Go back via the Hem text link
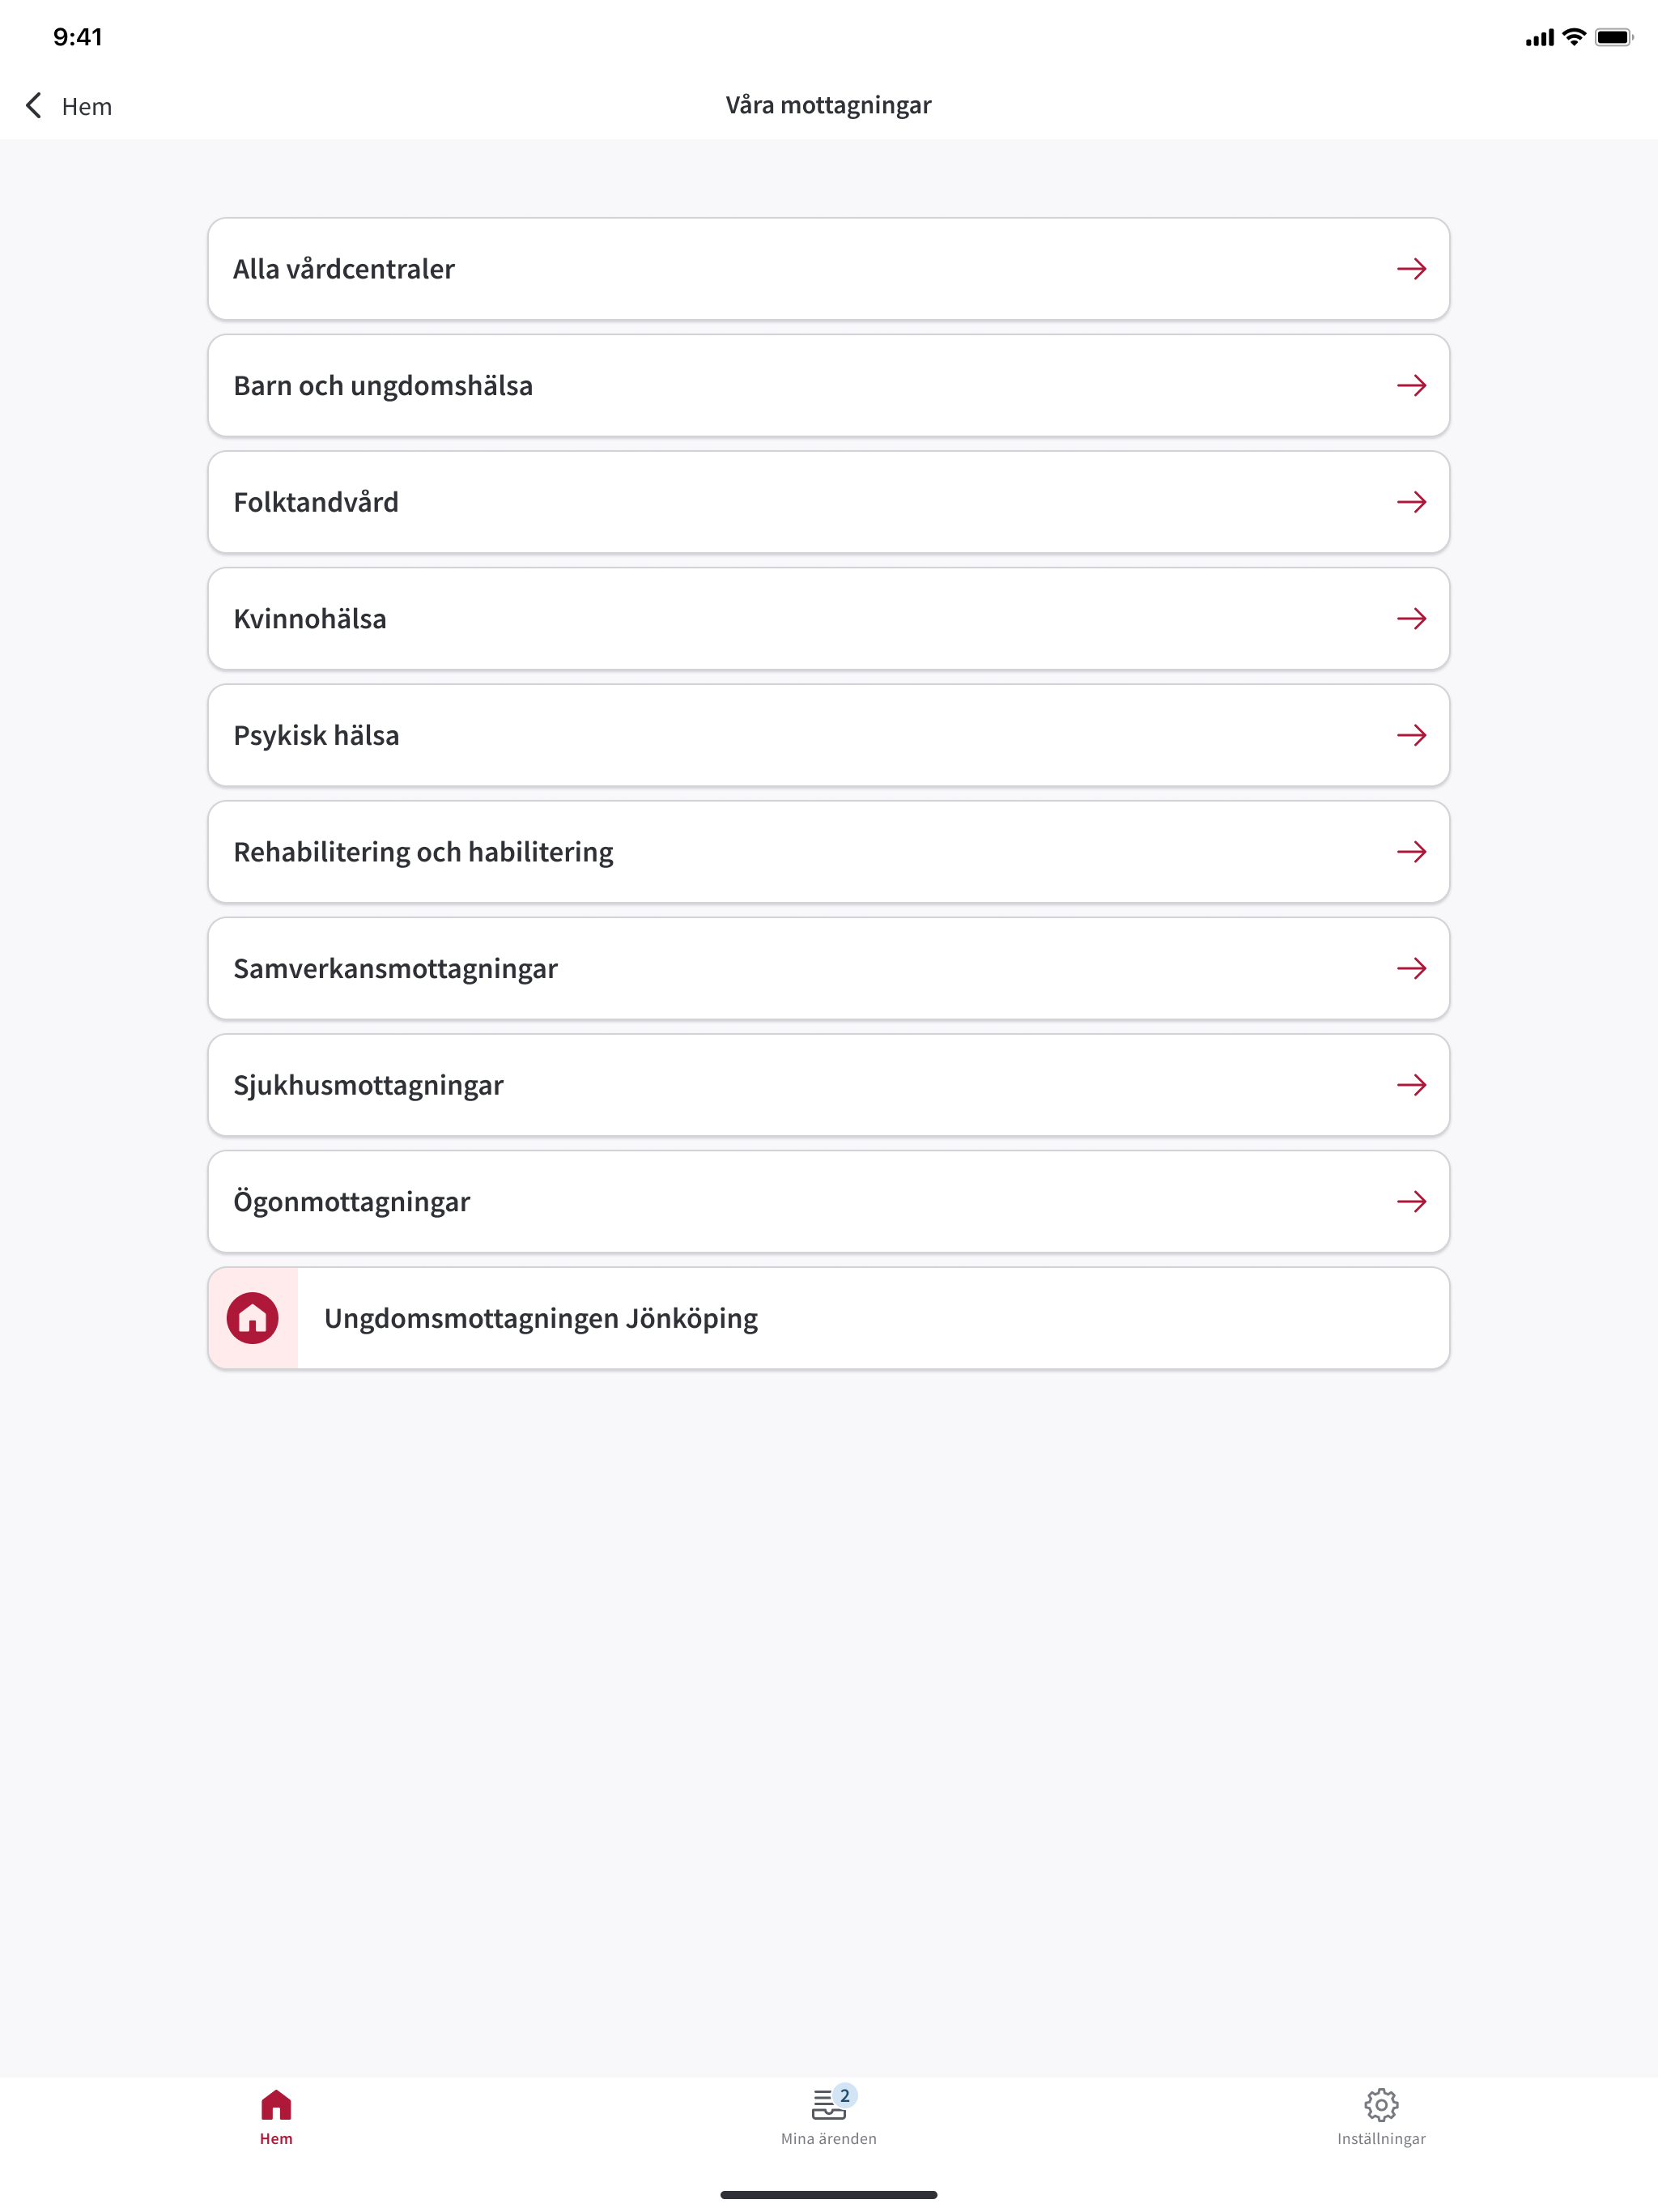This screenshot has height=2212, width=1658. tap(87, 106)
